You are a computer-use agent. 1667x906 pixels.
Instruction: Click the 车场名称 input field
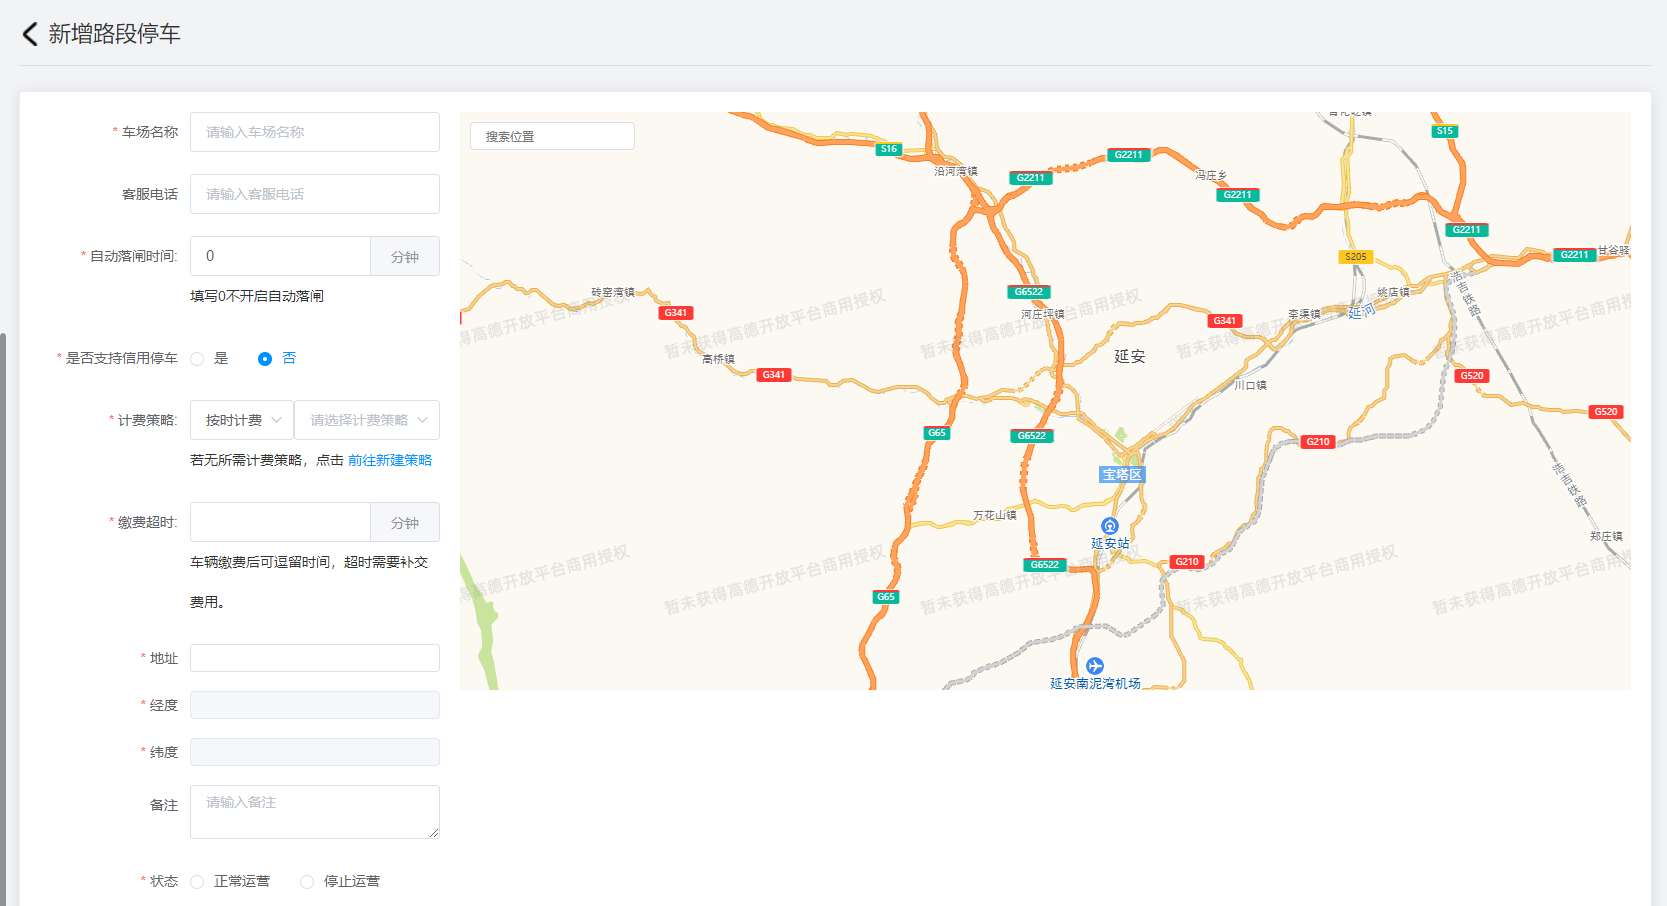(314, 132)
